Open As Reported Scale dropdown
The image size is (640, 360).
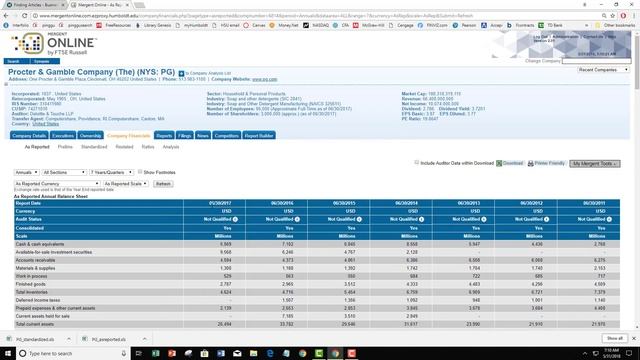(125, 184)
